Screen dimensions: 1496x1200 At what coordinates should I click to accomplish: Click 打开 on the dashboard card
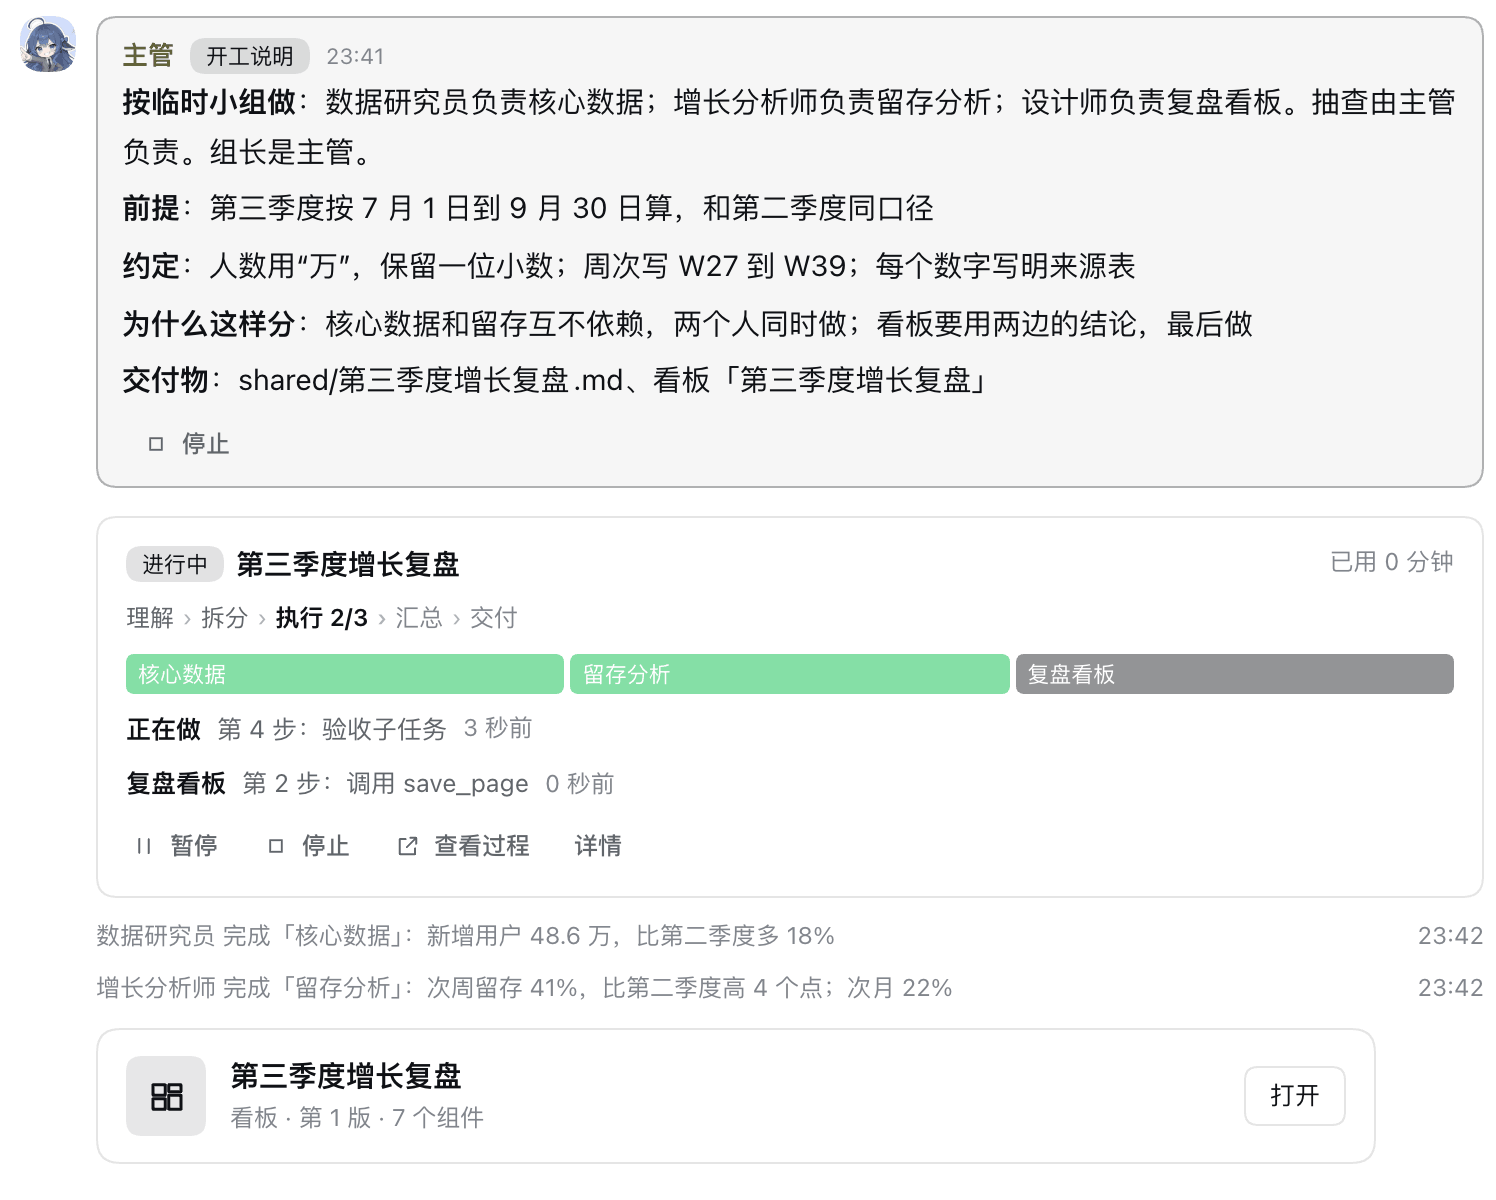[x=1295, y=1096]
